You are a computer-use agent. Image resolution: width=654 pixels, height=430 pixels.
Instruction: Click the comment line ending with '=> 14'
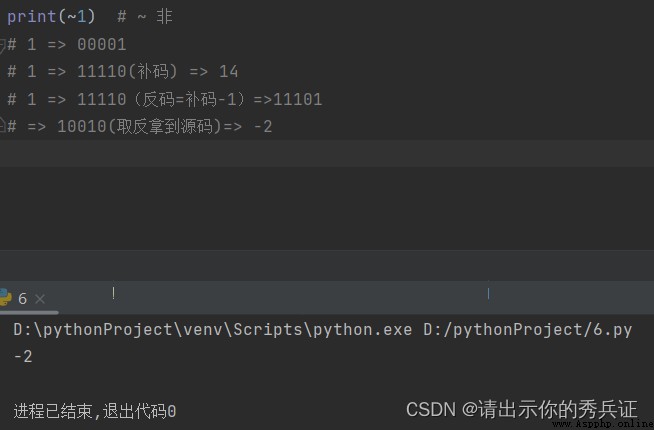click(123, 72)
